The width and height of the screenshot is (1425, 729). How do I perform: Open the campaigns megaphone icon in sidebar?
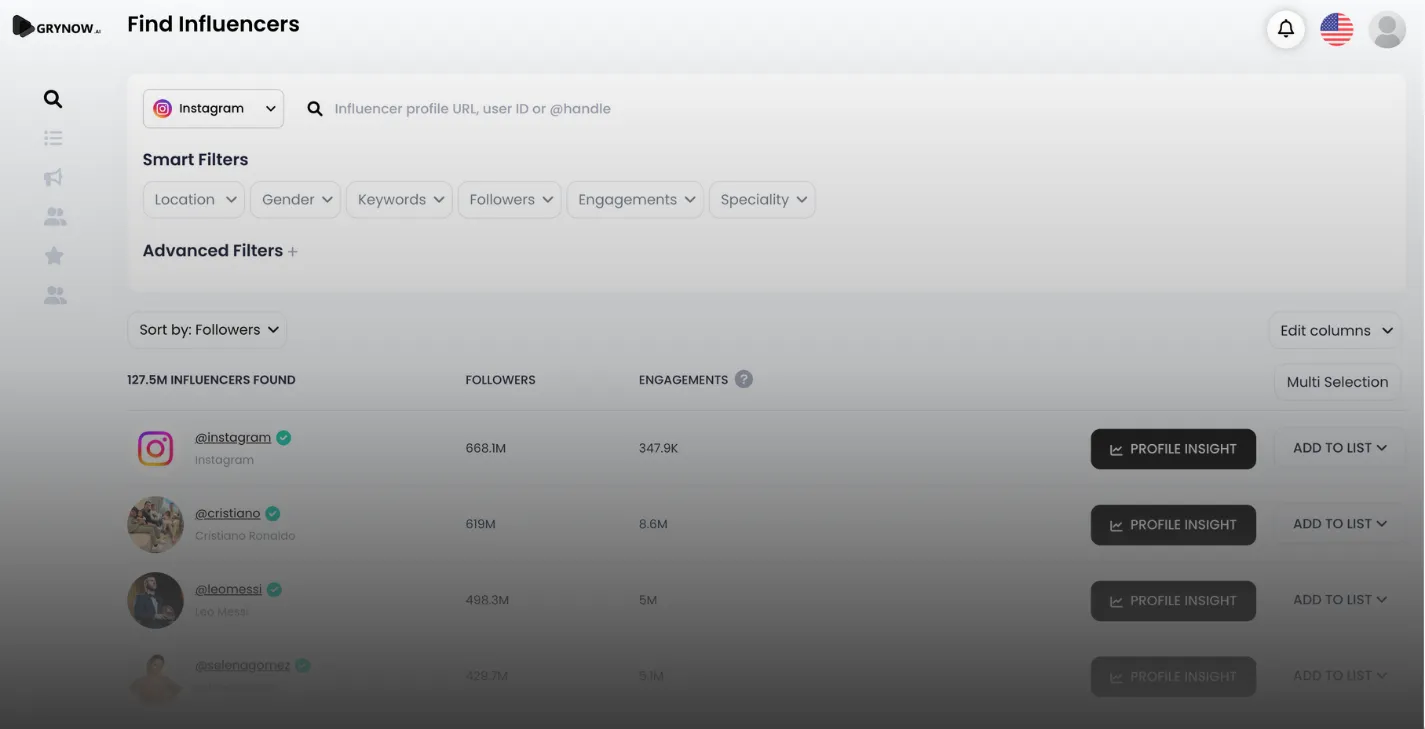[54, 177]
